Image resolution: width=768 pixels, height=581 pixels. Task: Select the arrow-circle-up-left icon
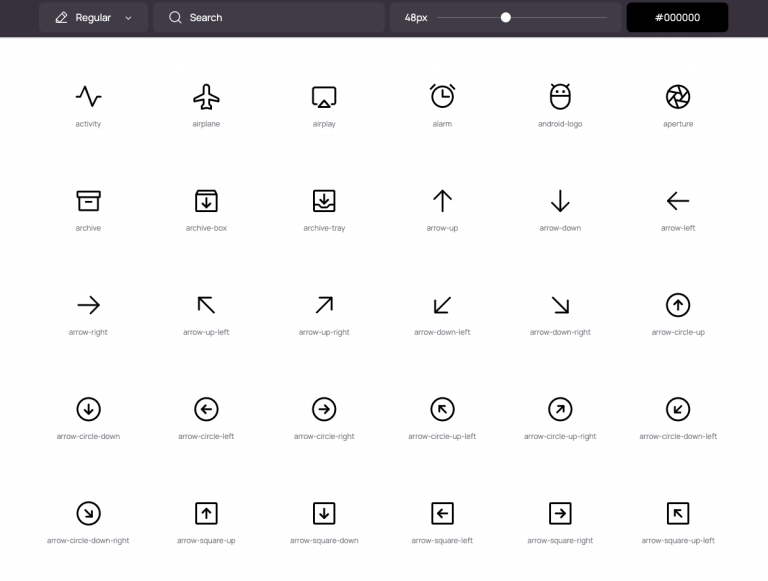click(x=442, y=409)
